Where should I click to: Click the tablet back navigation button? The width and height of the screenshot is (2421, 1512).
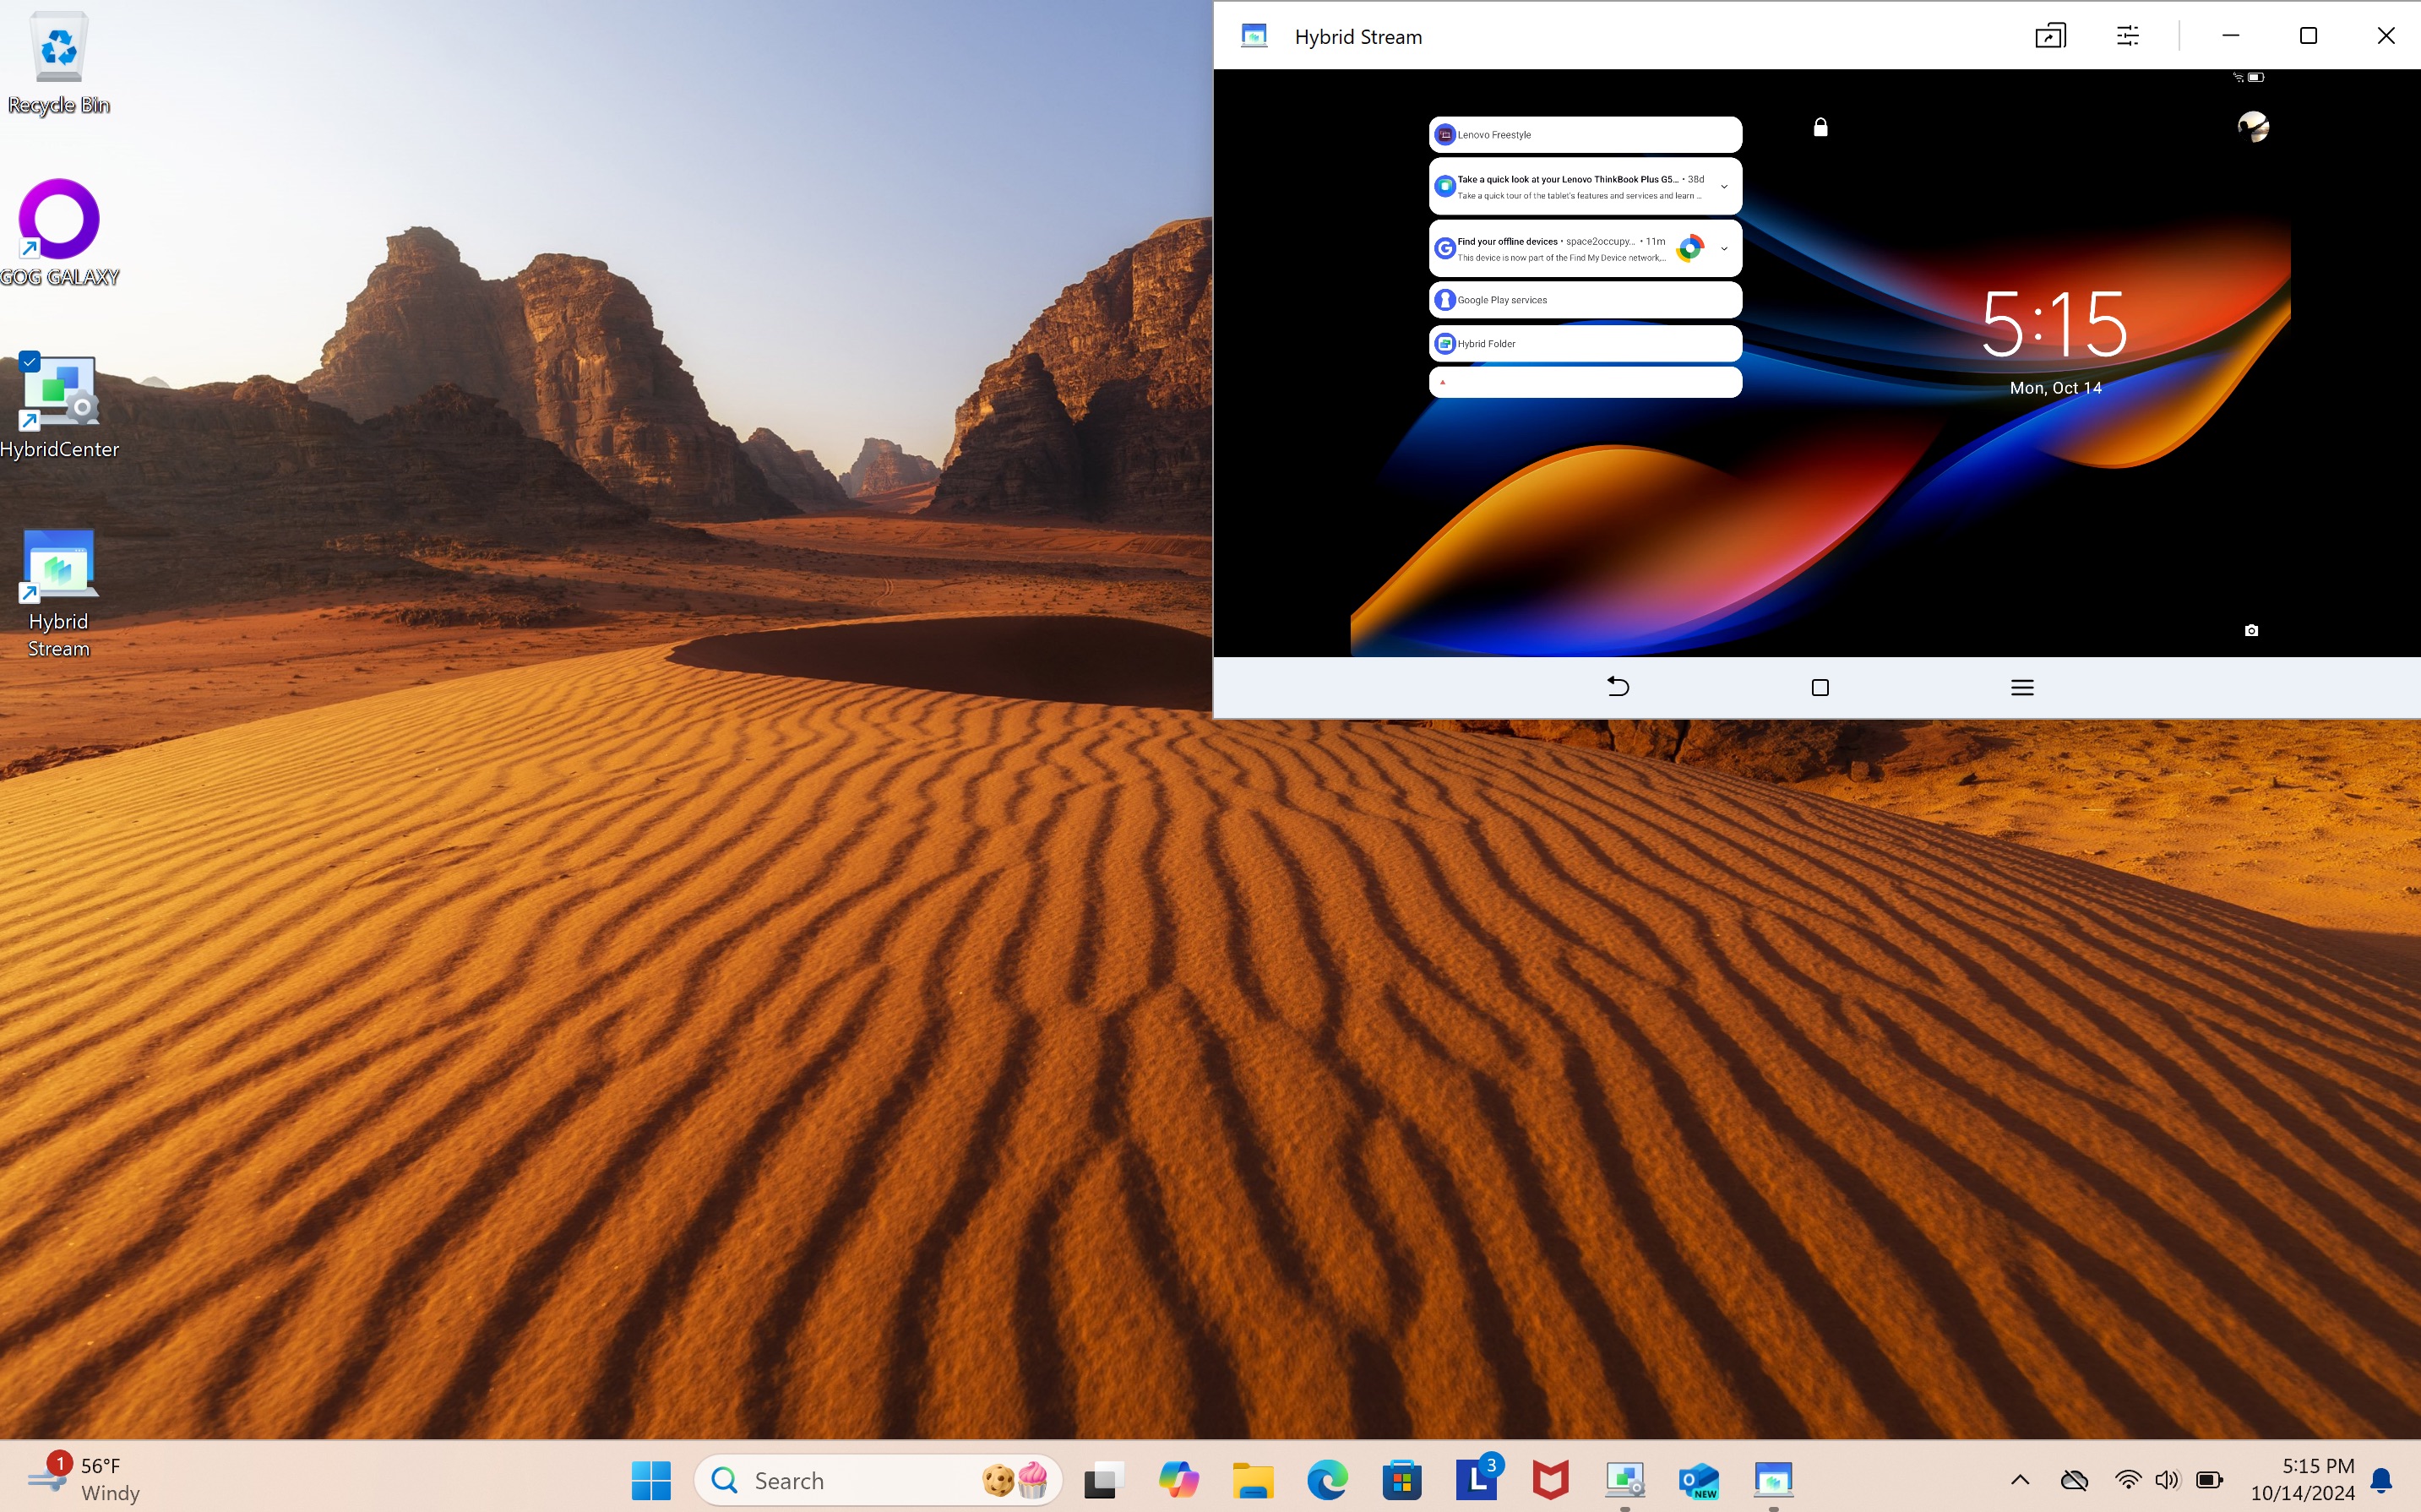[x=1618, y=687]
